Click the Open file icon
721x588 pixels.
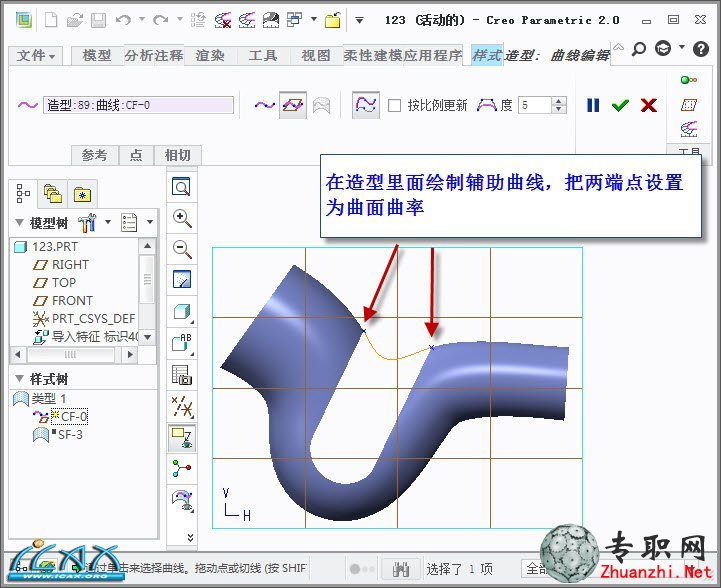pyautogui.click(x=75, y=20)
